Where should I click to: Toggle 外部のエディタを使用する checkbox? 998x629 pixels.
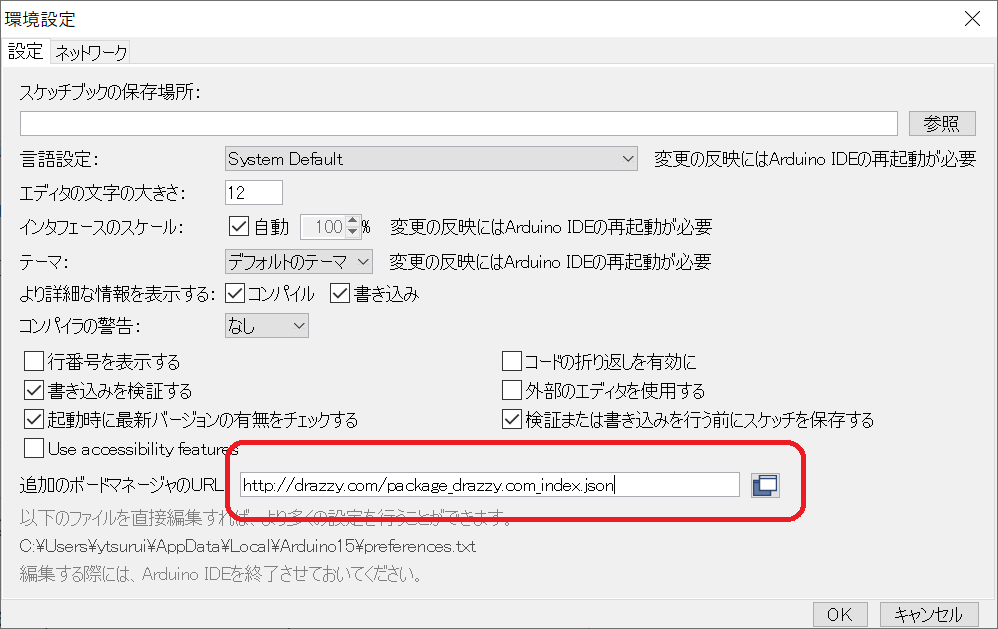pos(512,390)
